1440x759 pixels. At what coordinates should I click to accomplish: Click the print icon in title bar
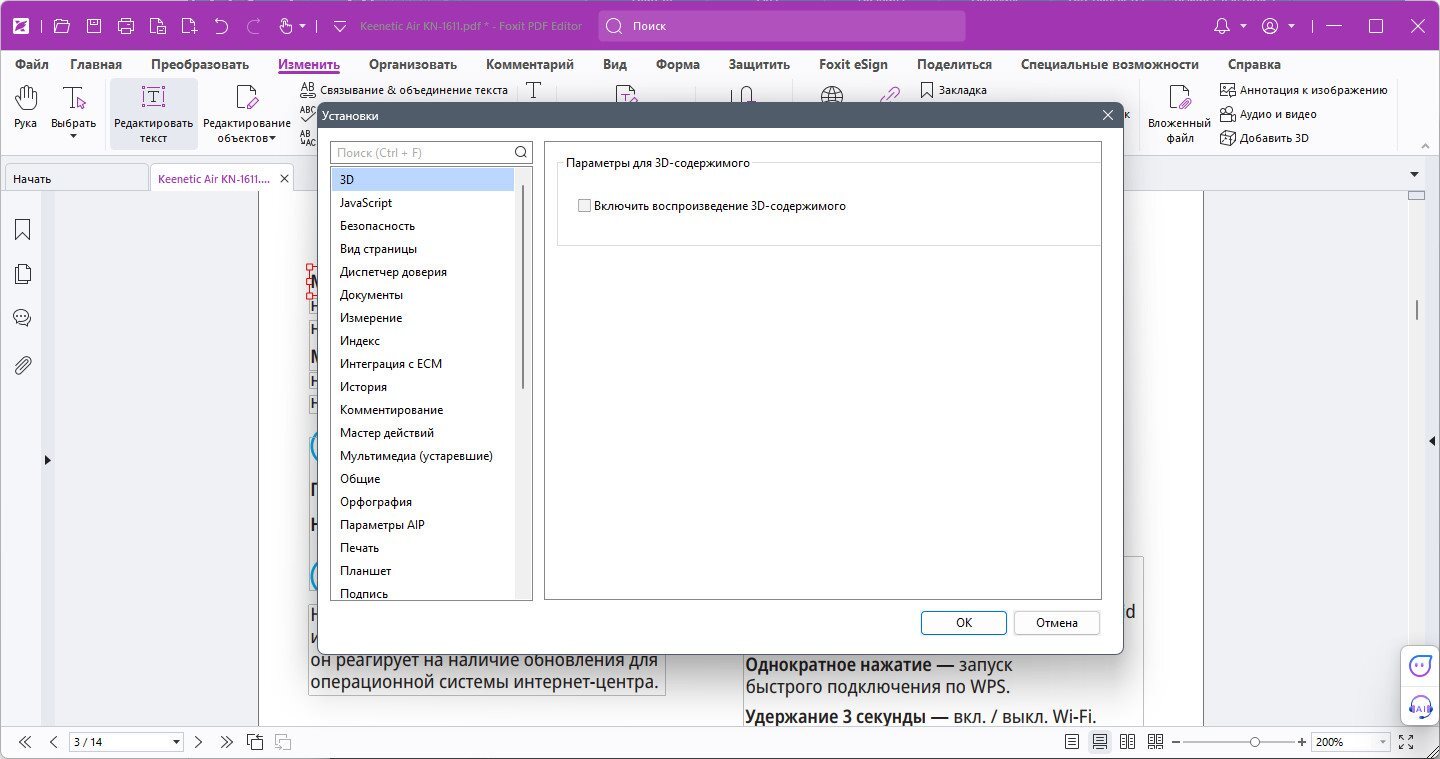[126, 26]
